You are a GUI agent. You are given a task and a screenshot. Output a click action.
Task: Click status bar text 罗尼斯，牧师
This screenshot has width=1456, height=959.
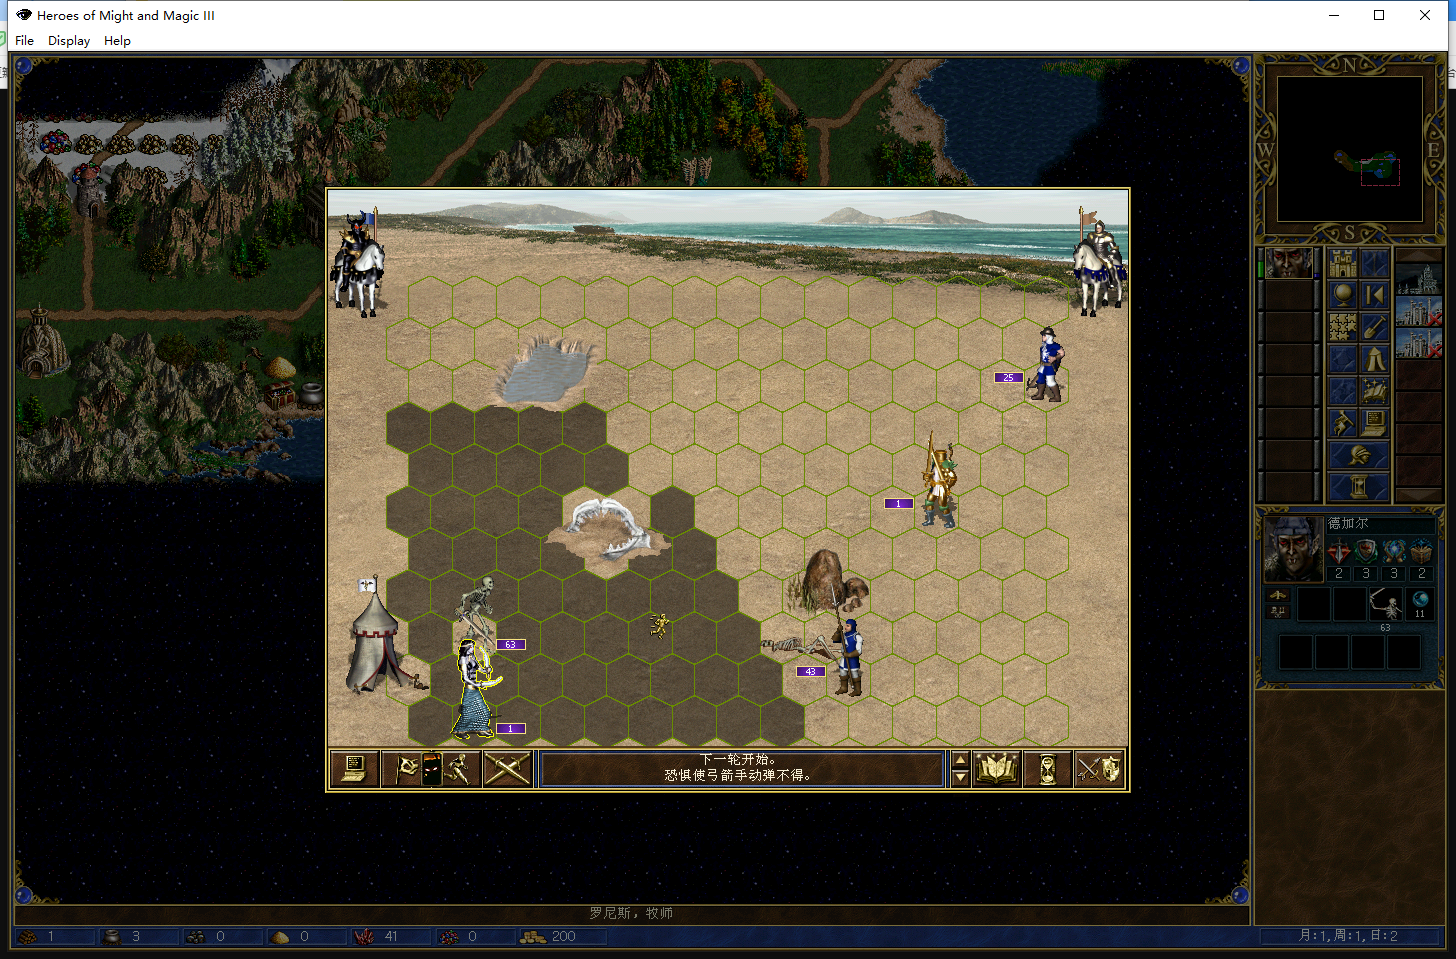(x=631, y=913)
